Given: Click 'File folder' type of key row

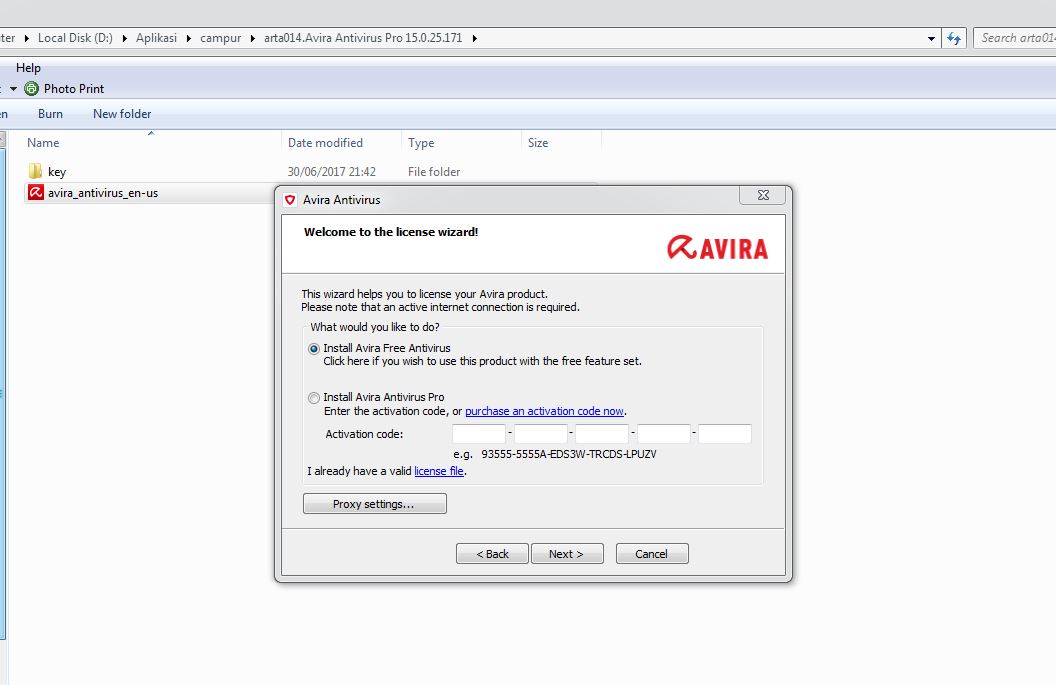Looking at the screenshot, I should pos(434,172).
